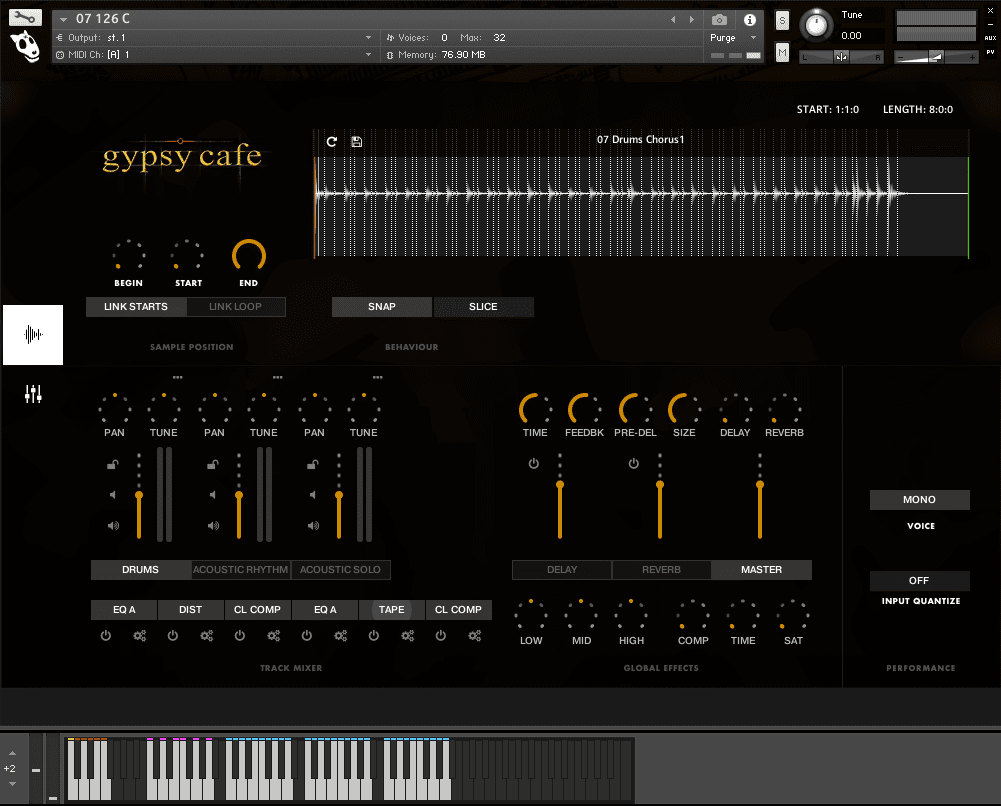The width and height of the screenshot is (1001, 806).
Task: Click the save icon above waveform
Action: pos(356,142)
